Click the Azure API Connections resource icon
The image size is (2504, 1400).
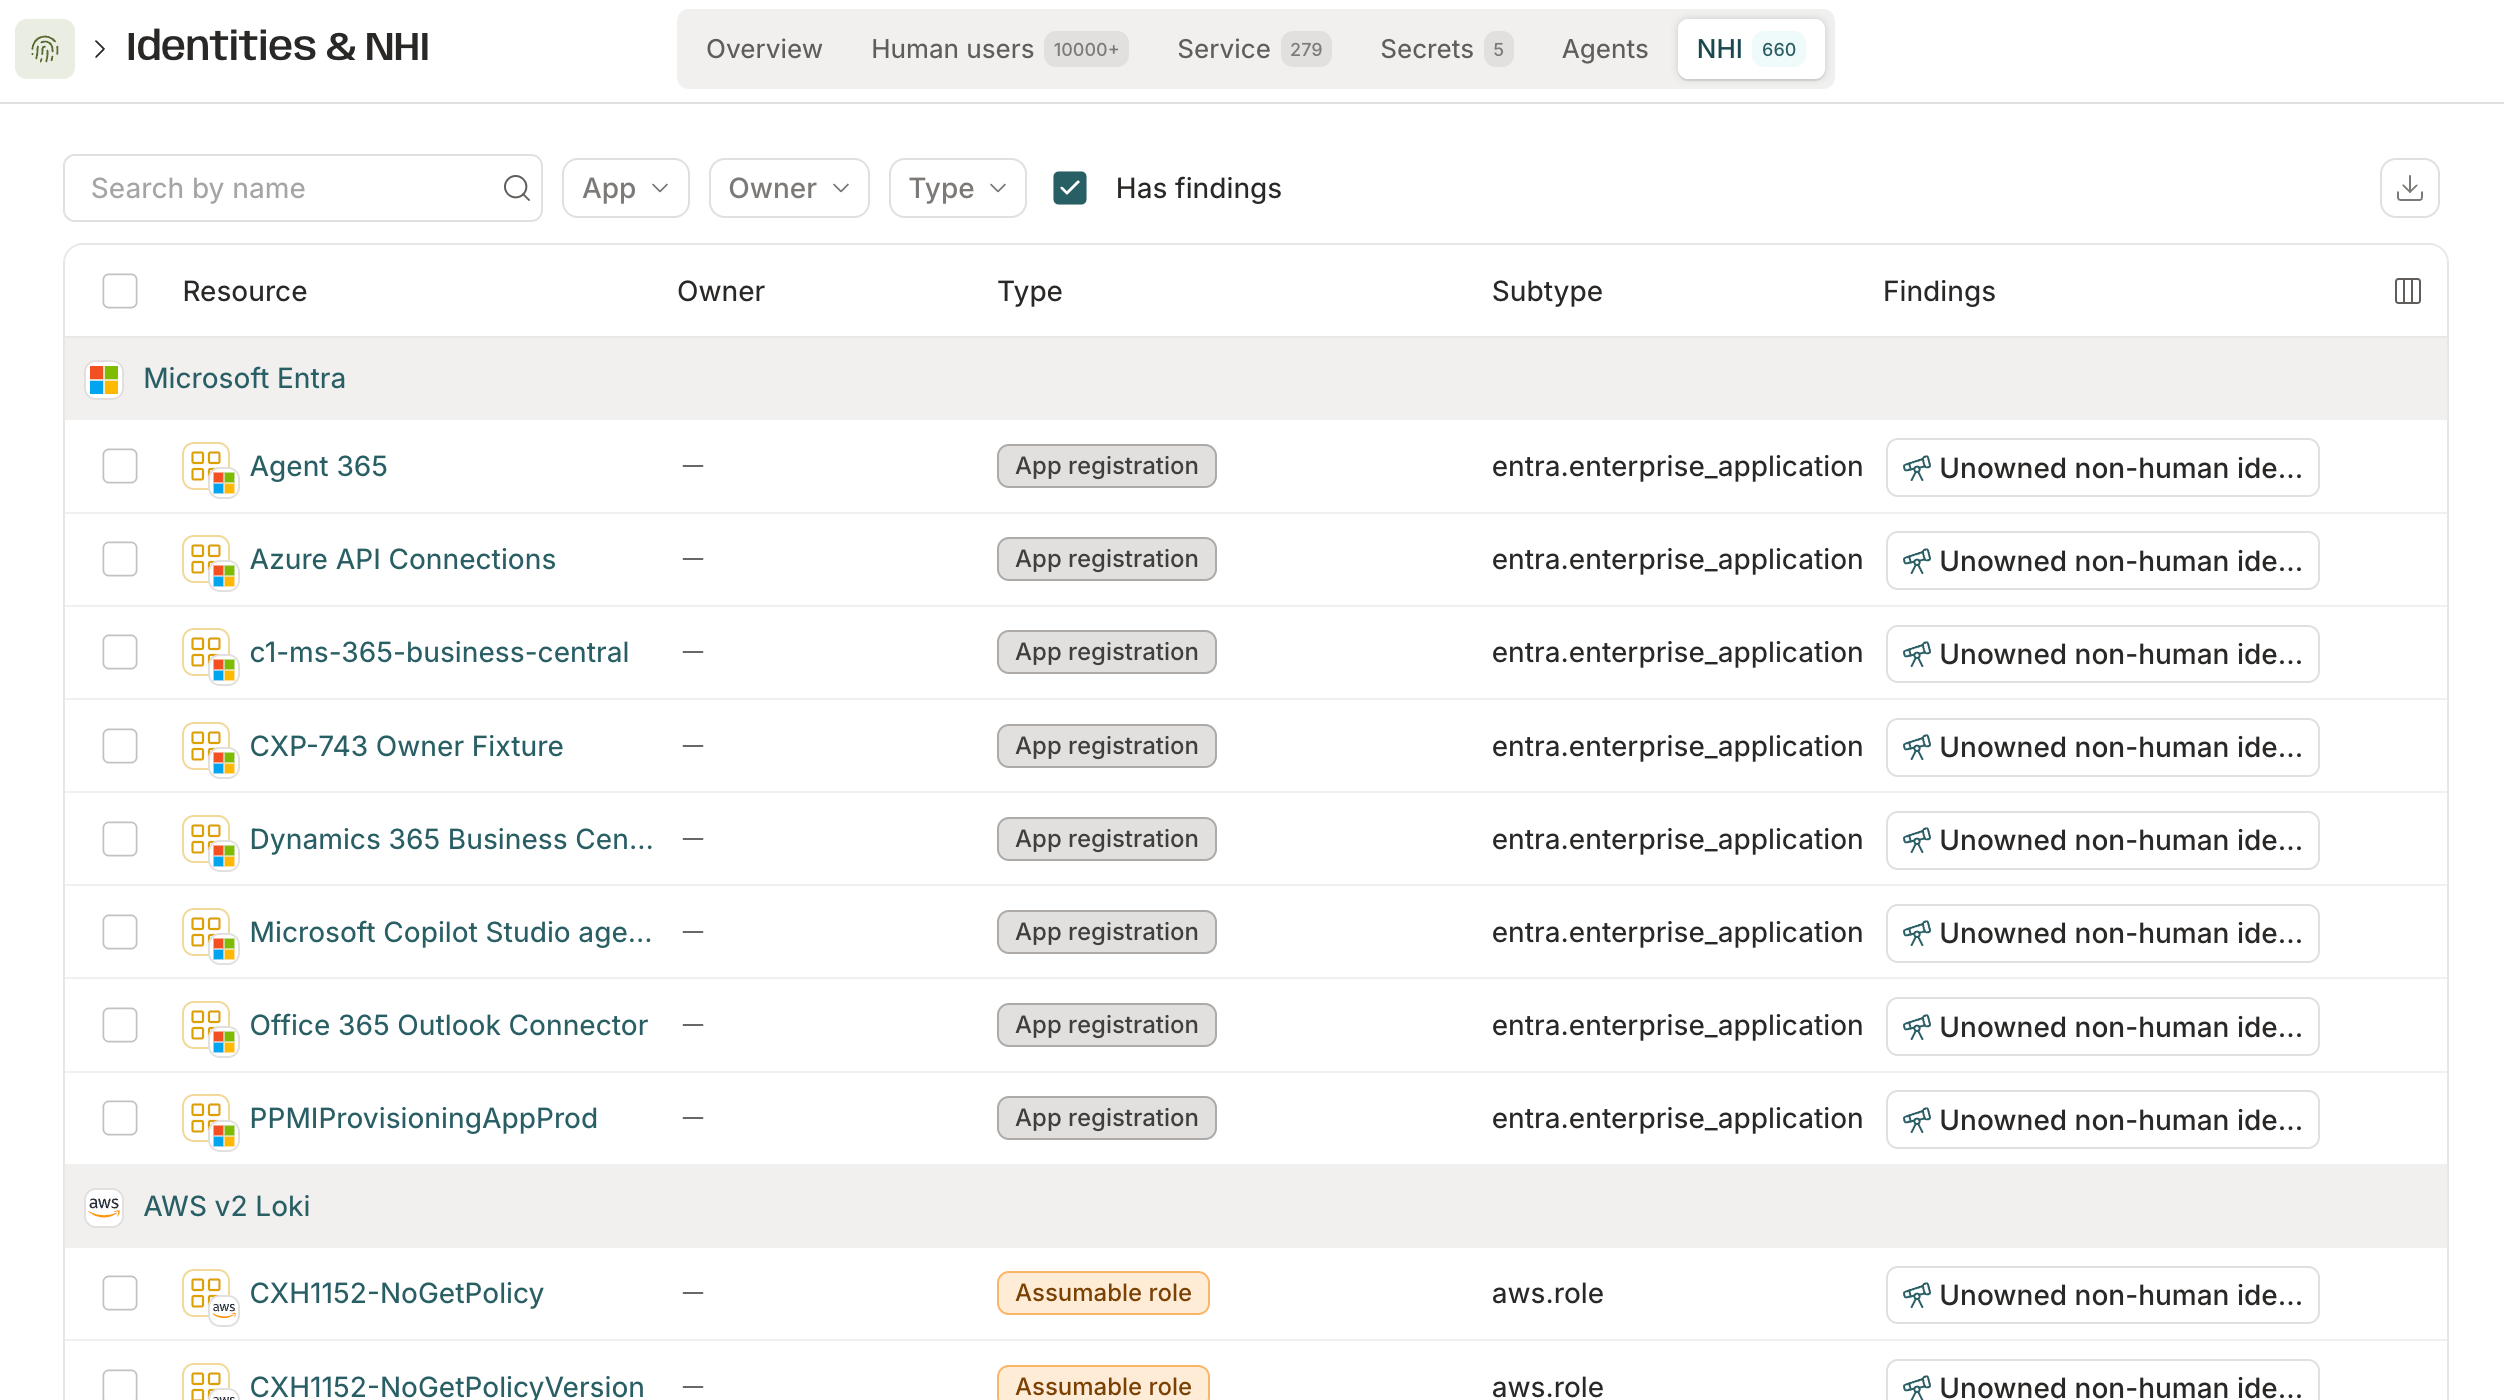click(x=210, y=561)
